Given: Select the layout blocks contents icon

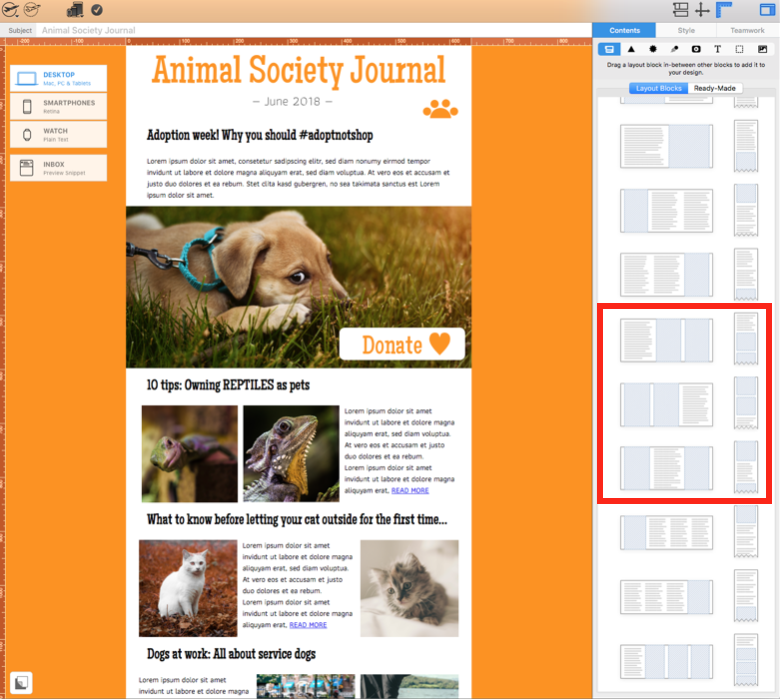Looking at the screenshot, I should coord(609,49).
